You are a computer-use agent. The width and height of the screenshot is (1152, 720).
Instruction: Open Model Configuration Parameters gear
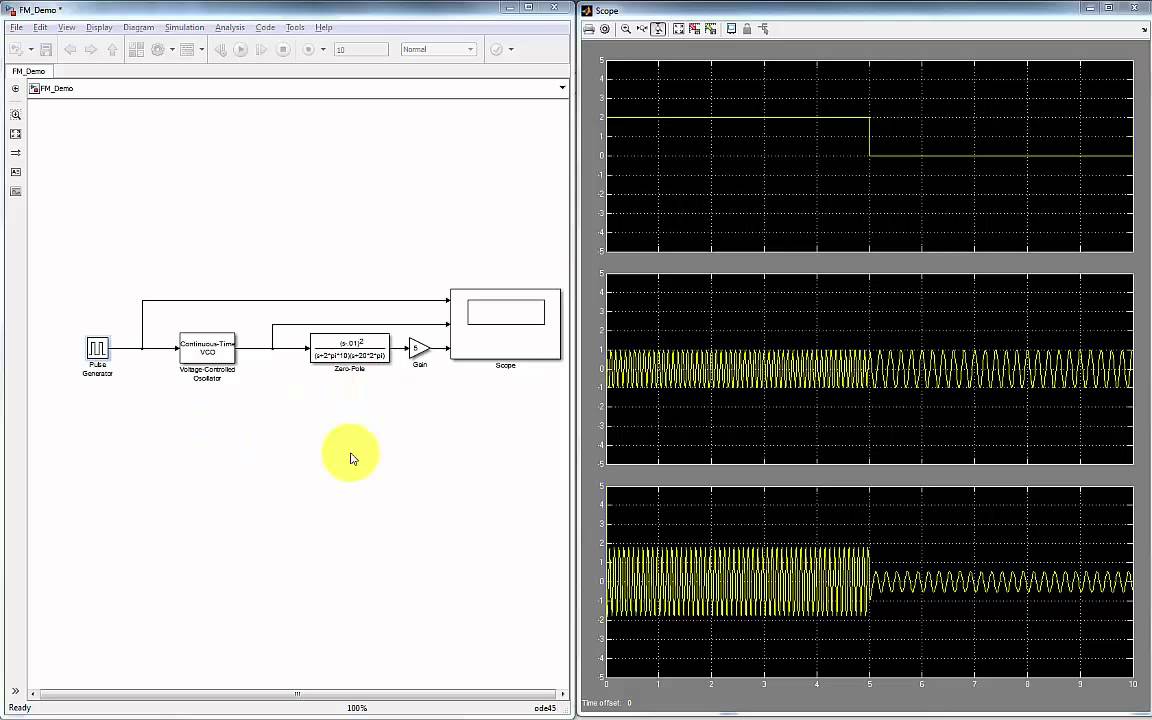[158, 49]
